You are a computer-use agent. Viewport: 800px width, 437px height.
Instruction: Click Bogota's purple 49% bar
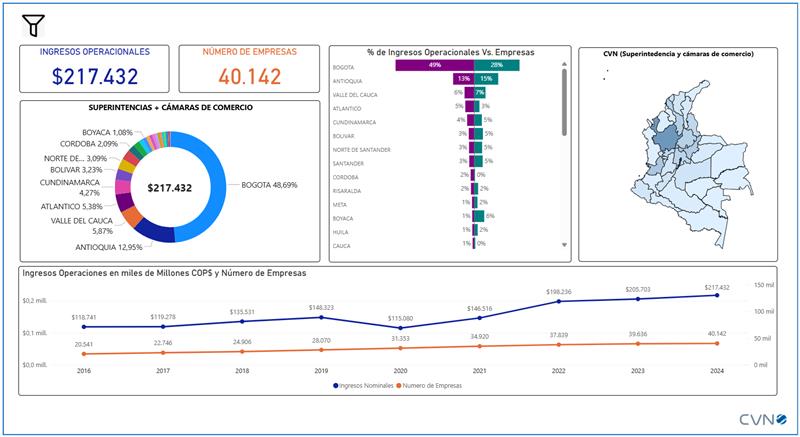pos(434,65)
